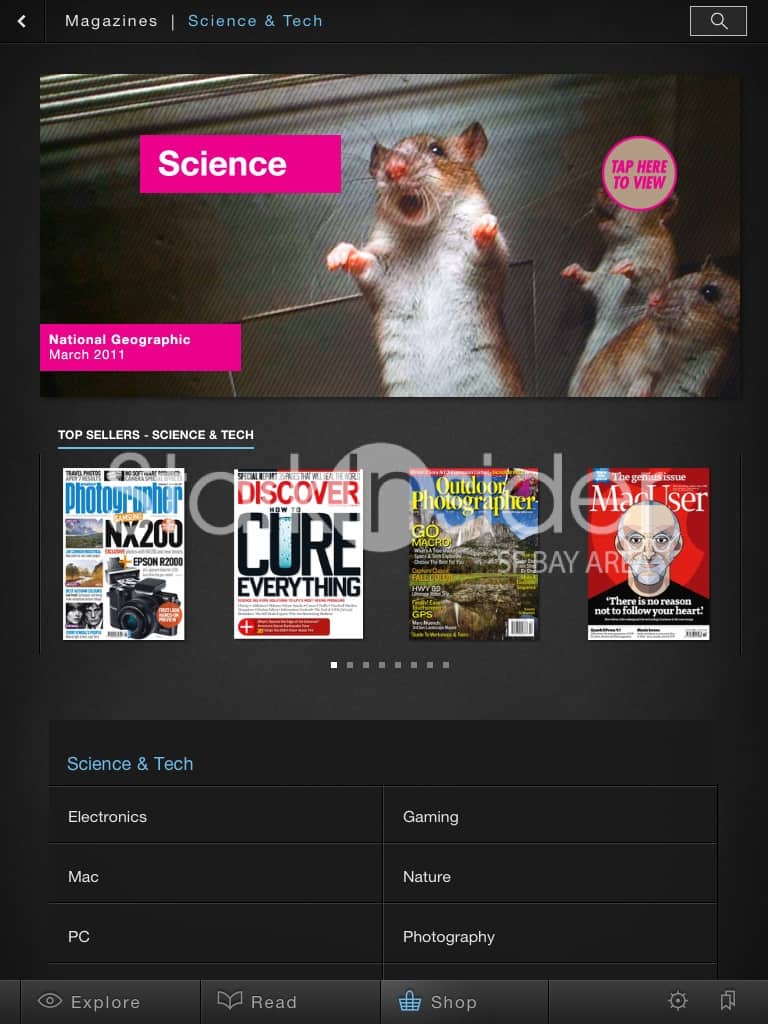Image resolution: width=768 pixels, height=1024 pixels.
Task: Tap the back arrow icon
Action: click(22, 22)
